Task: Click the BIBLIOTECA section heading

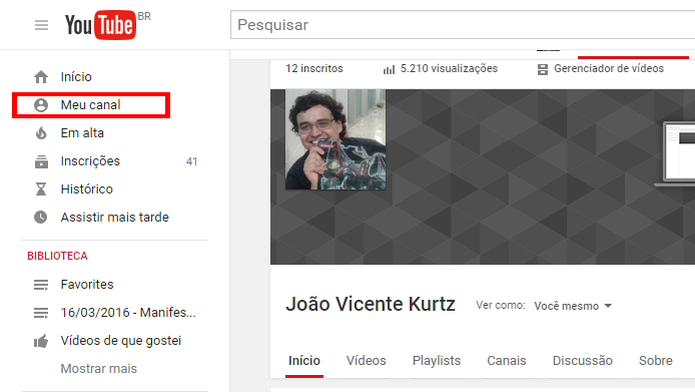Action: [x=57, y=256]
